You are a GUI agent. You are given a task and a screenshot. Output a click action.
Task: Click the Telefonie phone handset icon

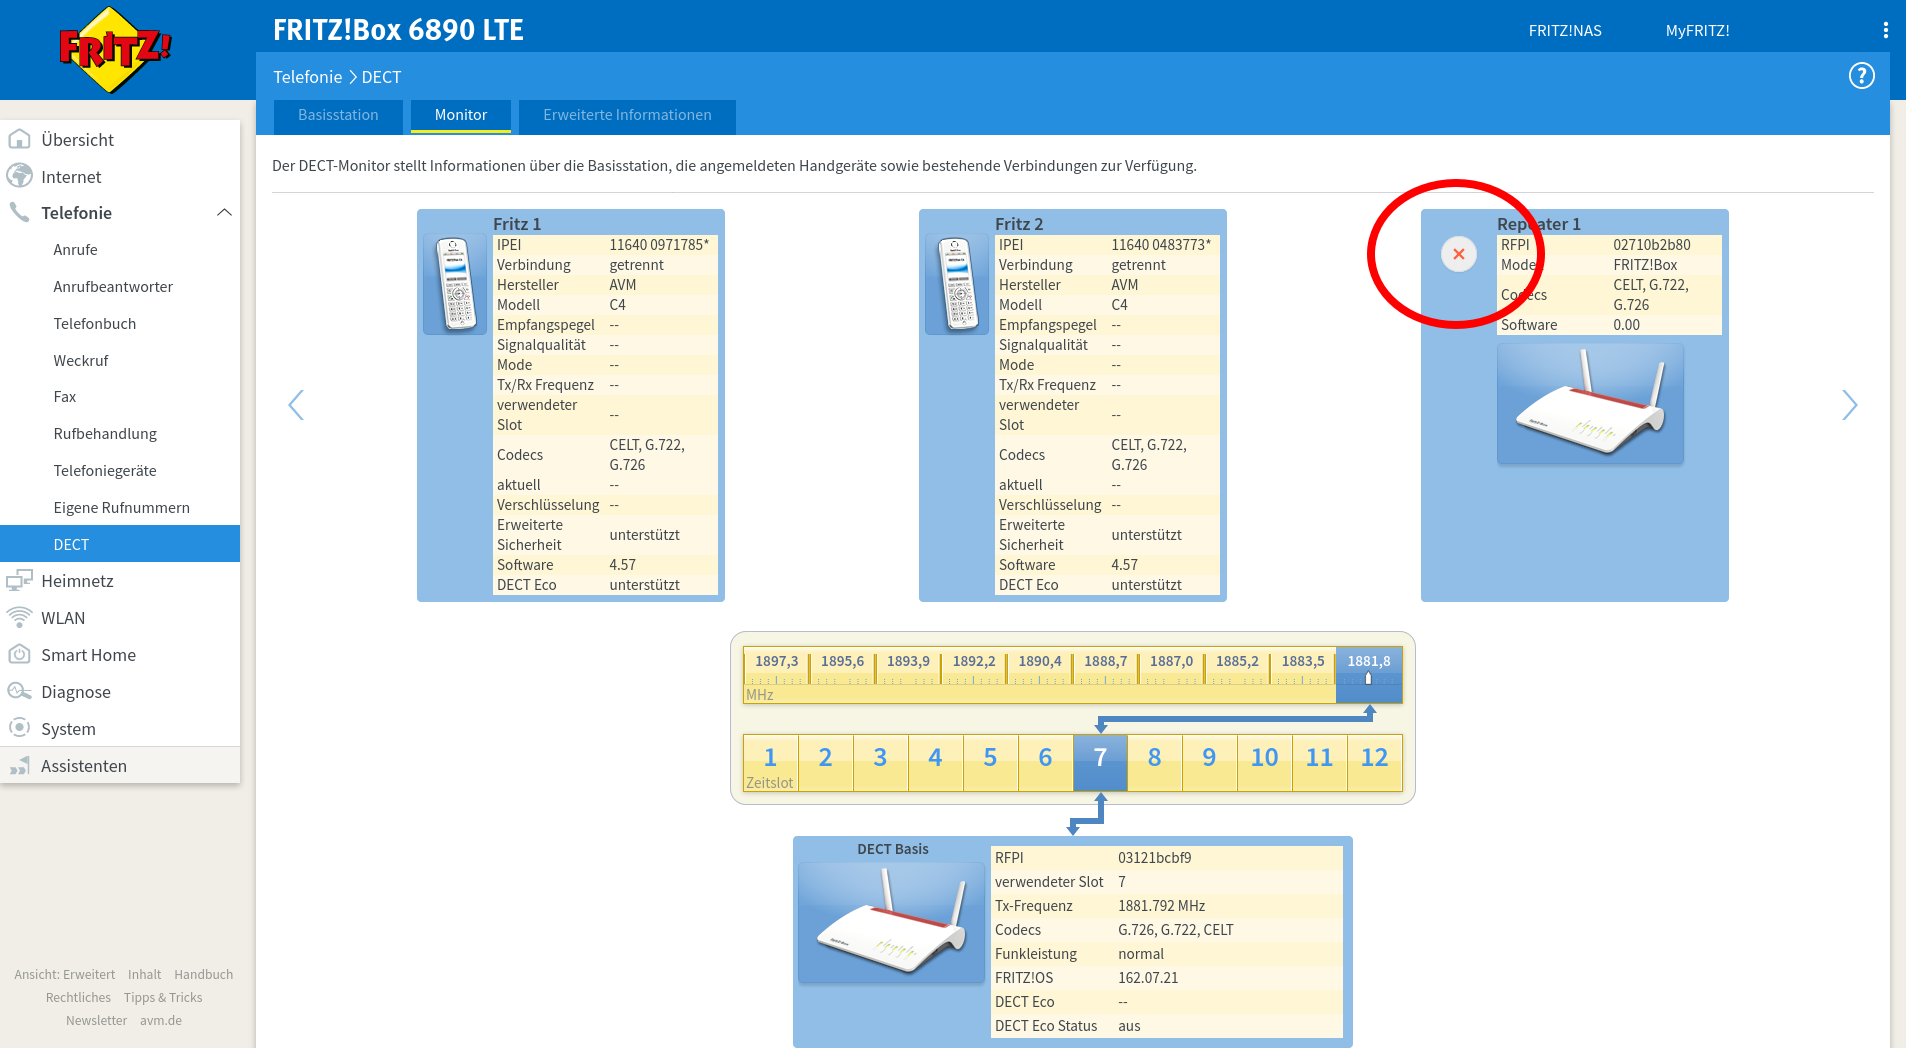tap(19, 212)
